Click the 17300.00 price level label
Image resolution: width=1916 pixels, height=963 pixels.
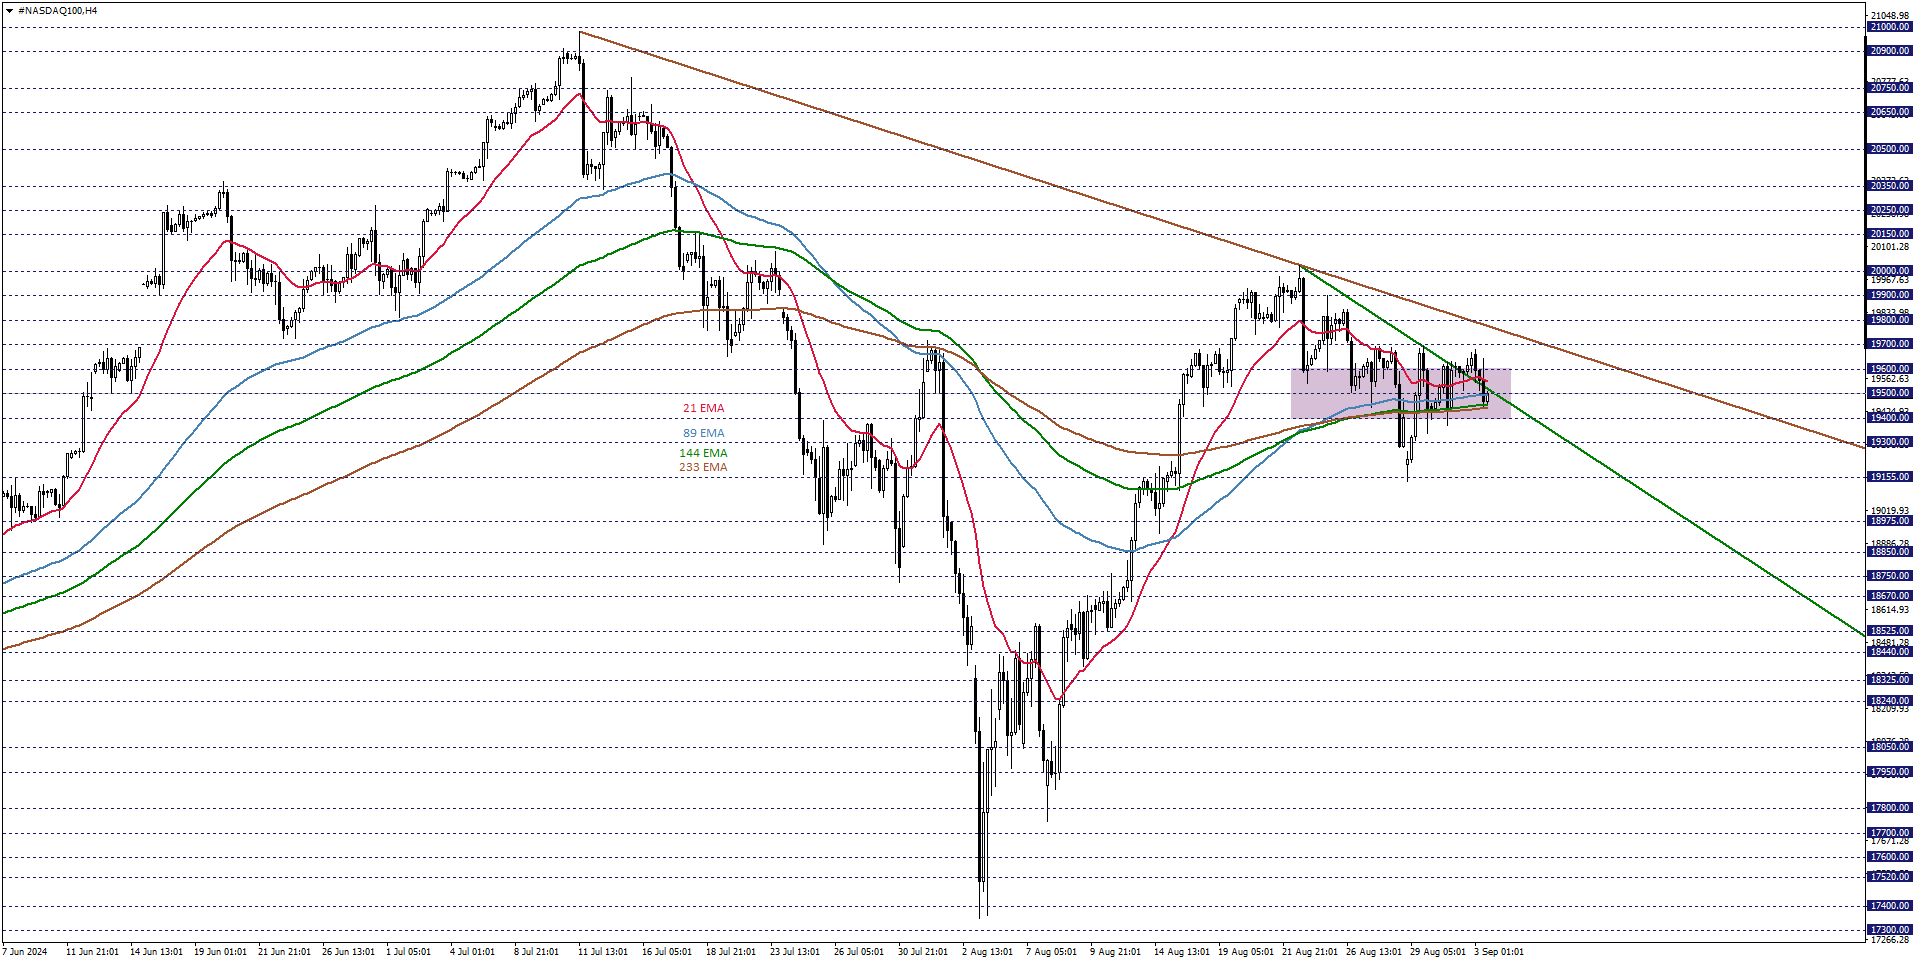1889,930
